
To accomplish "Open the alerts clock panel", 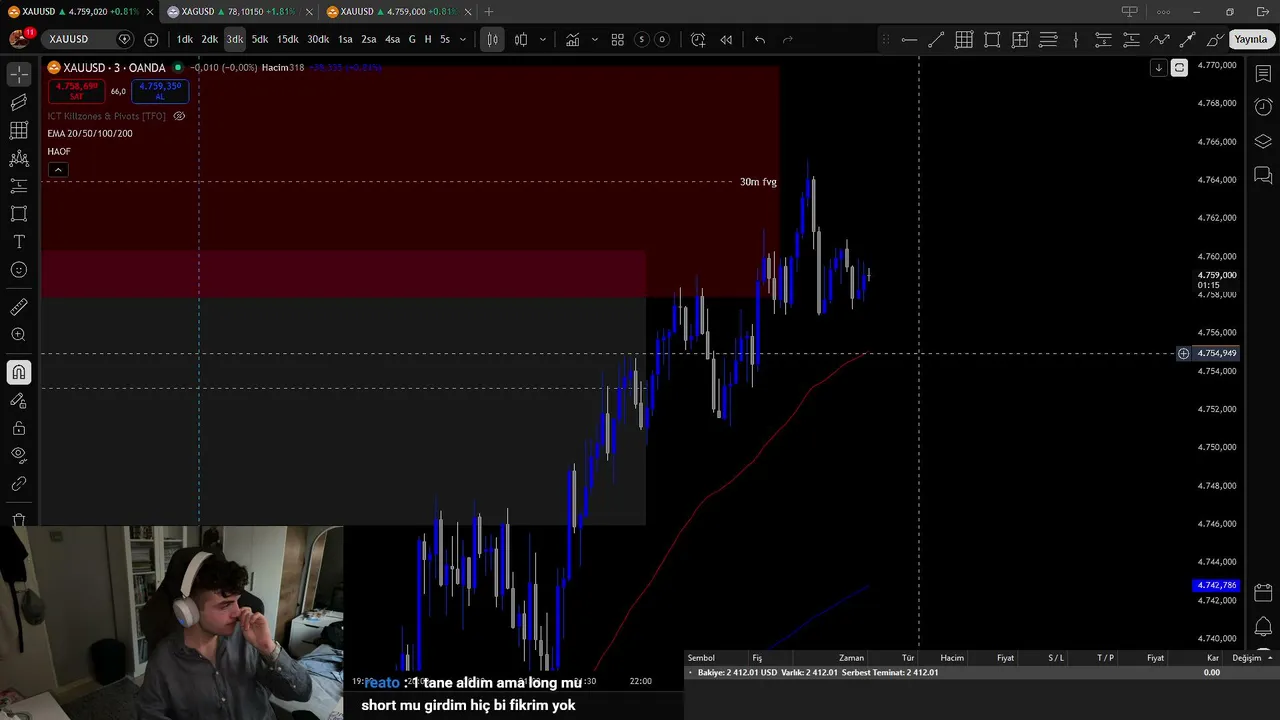I will (1263, 107).
